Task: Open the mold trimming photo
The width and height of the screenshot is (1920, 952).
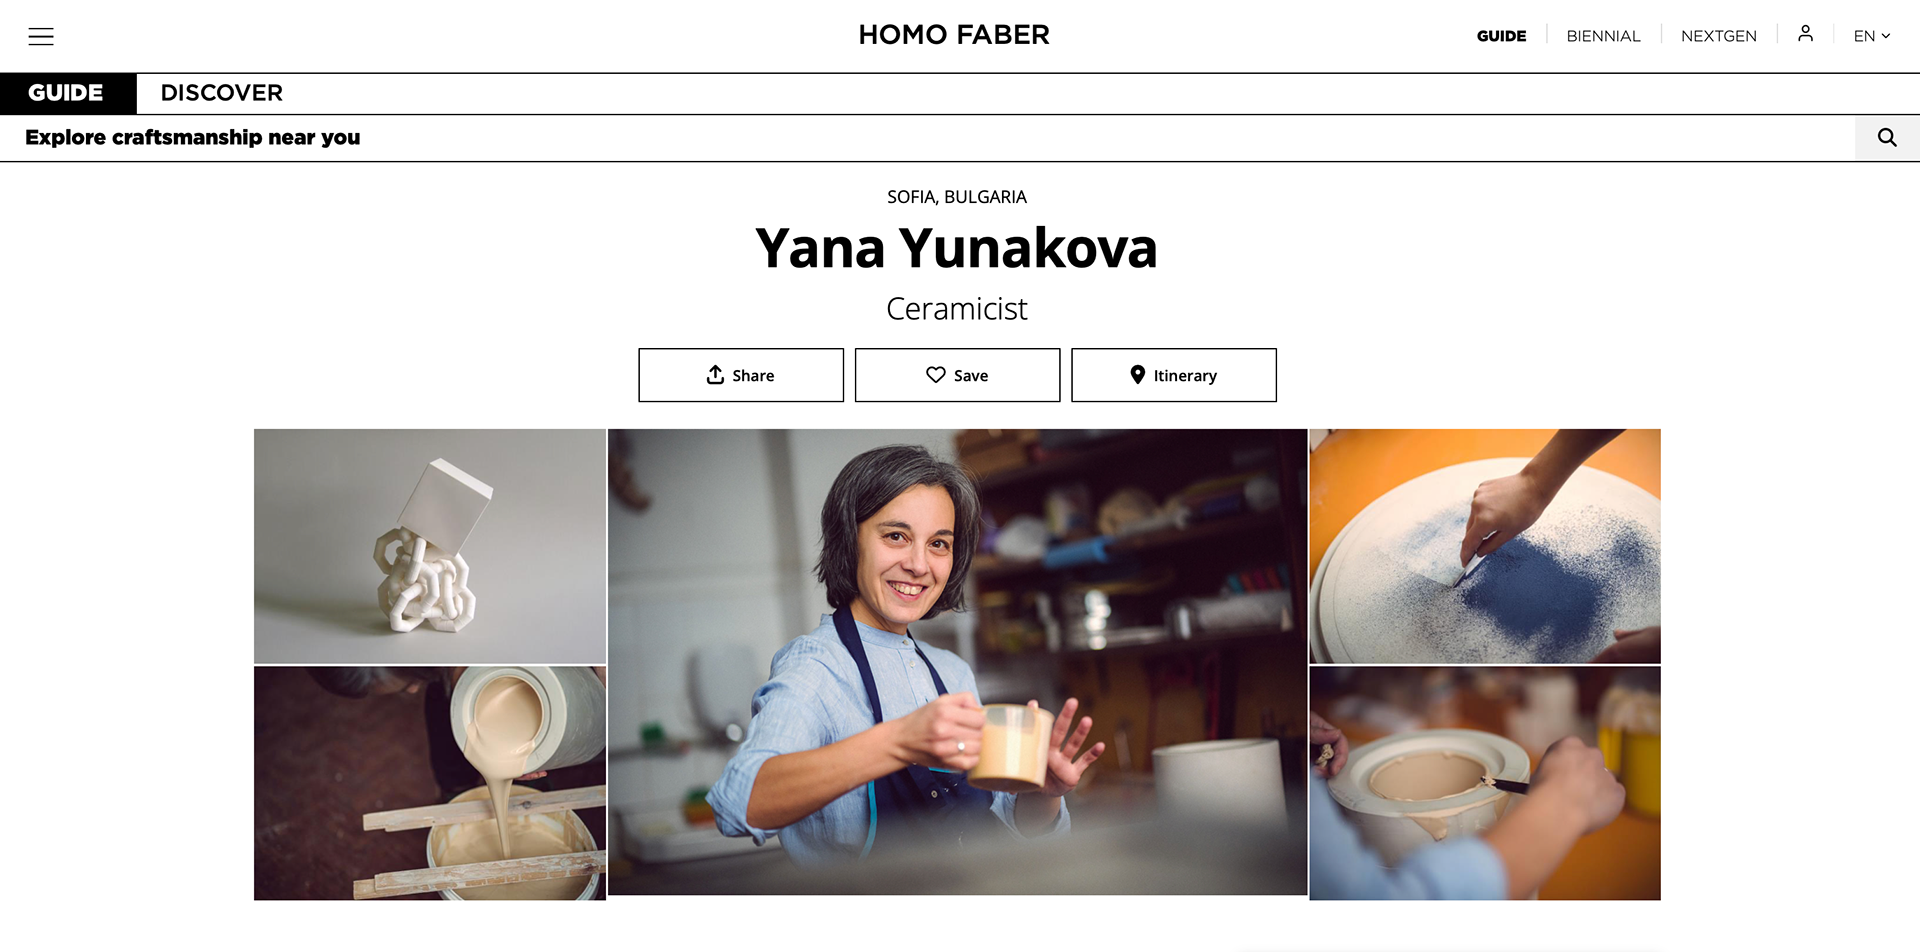Action: coord(1485,783)
